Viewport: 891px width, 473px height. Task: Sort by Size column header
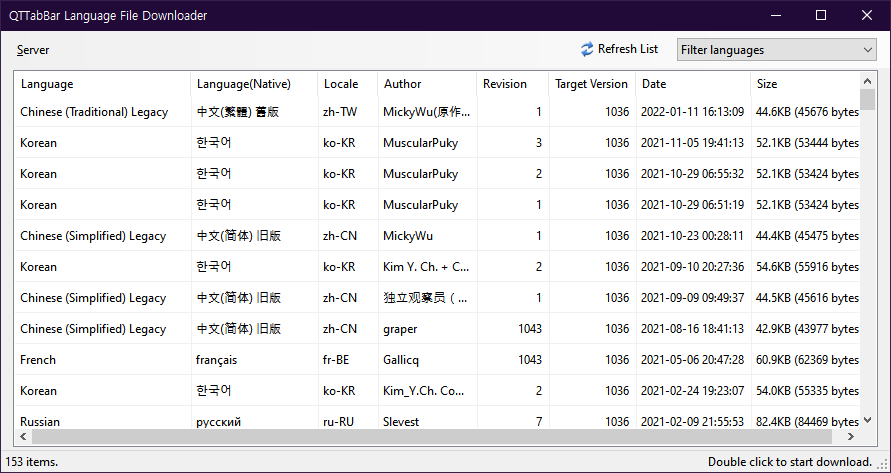[805, 84]
